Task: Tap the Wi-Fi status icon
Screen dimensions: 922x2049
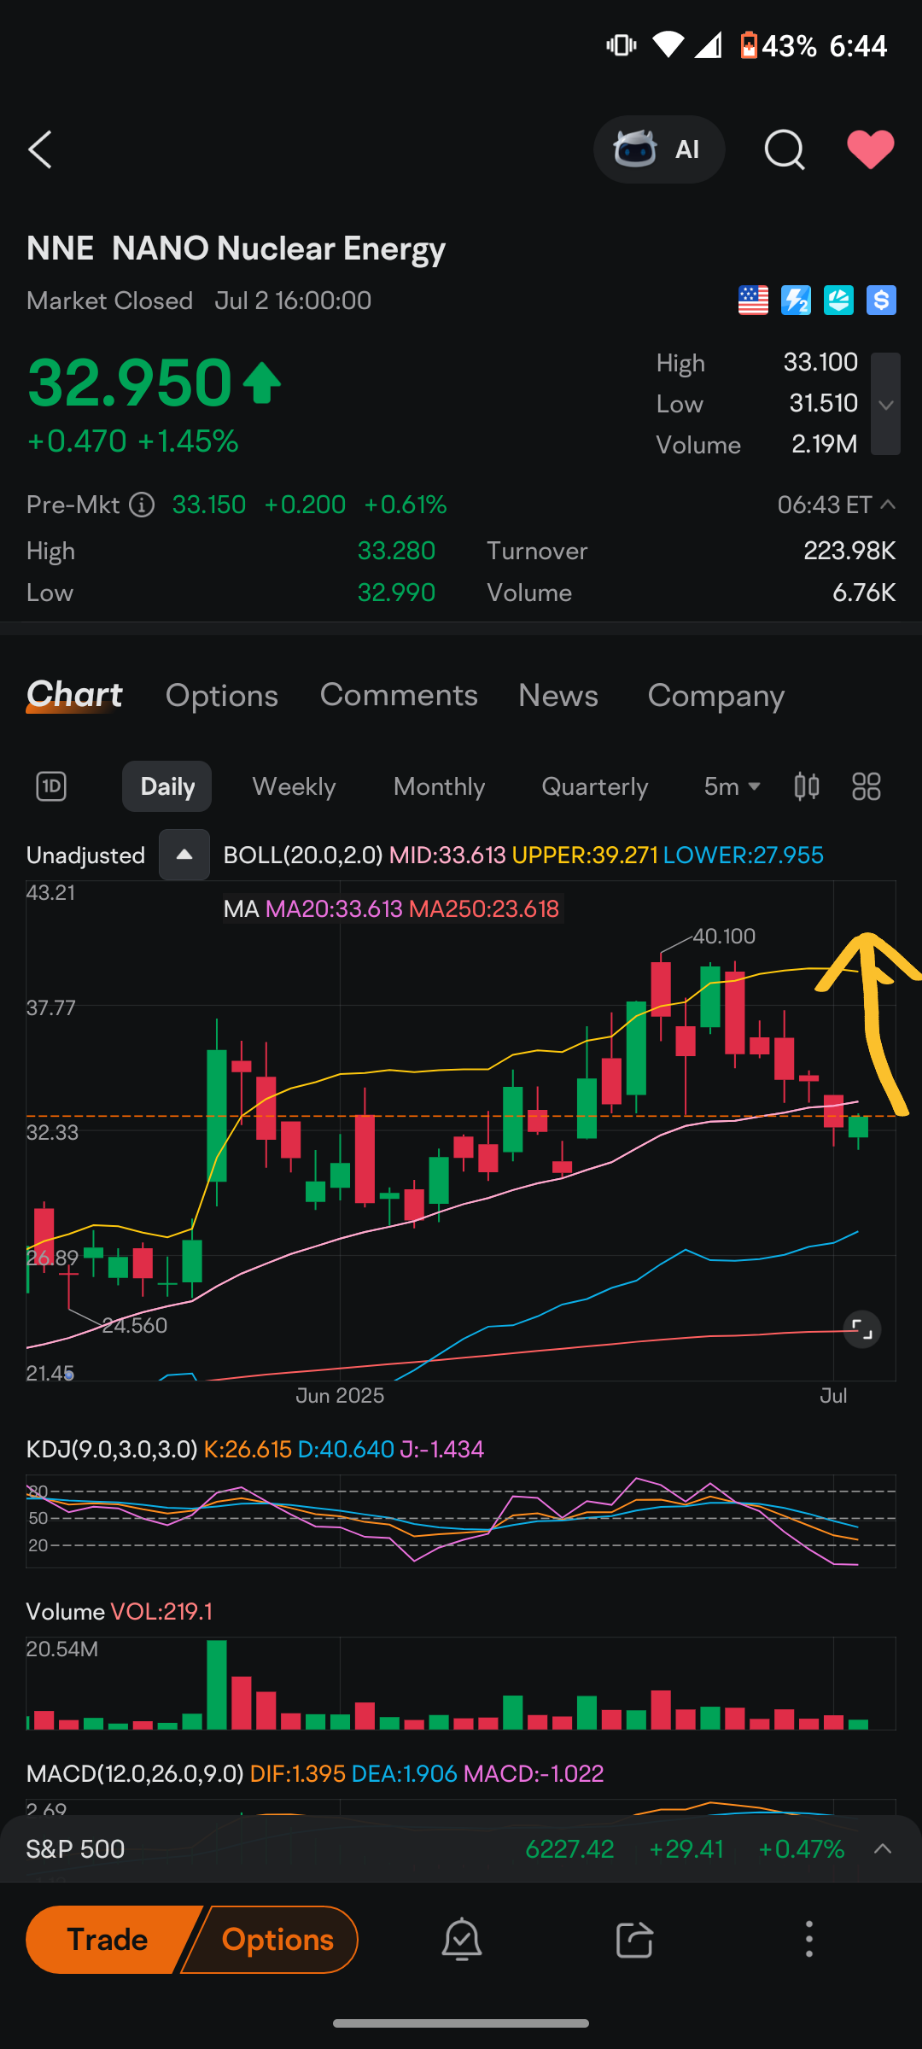Action: (x=668, y=45)
